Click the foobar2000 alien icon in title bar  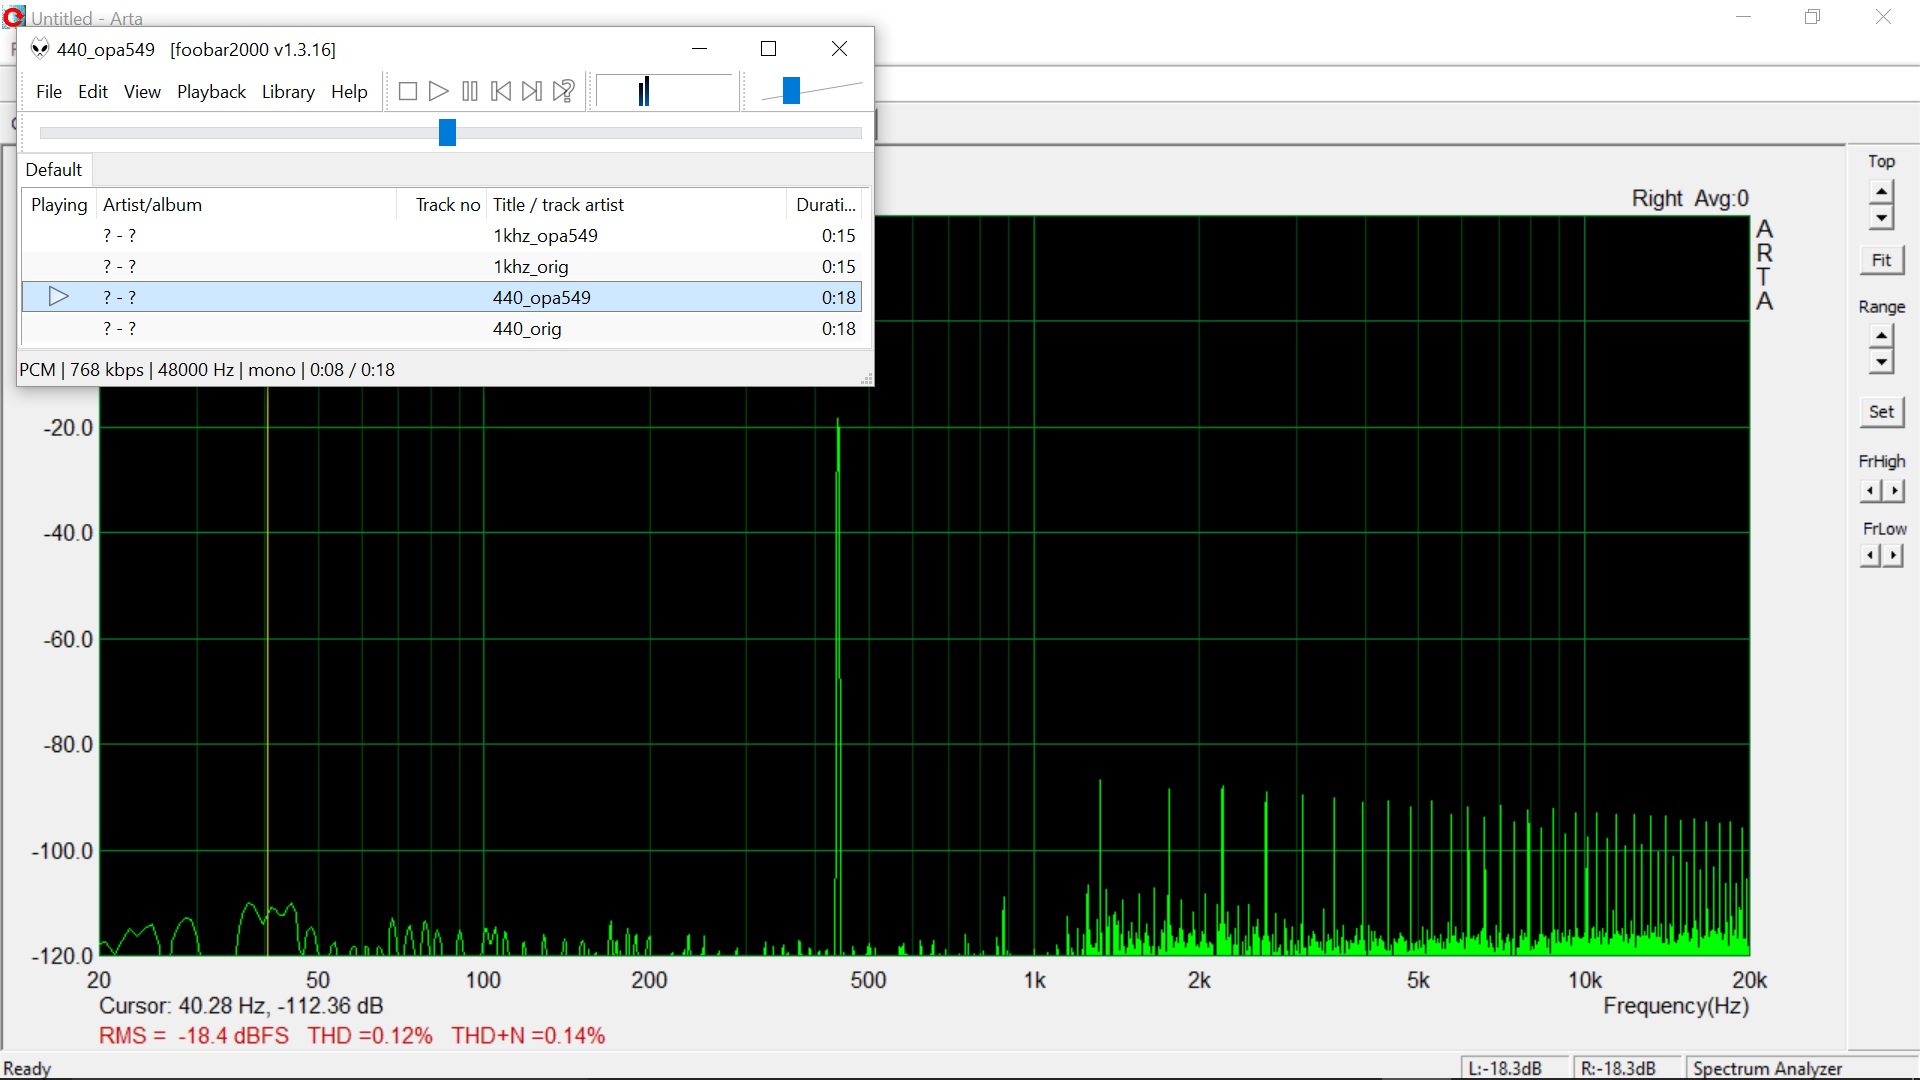pyautogui.click(x=40, y=49)
